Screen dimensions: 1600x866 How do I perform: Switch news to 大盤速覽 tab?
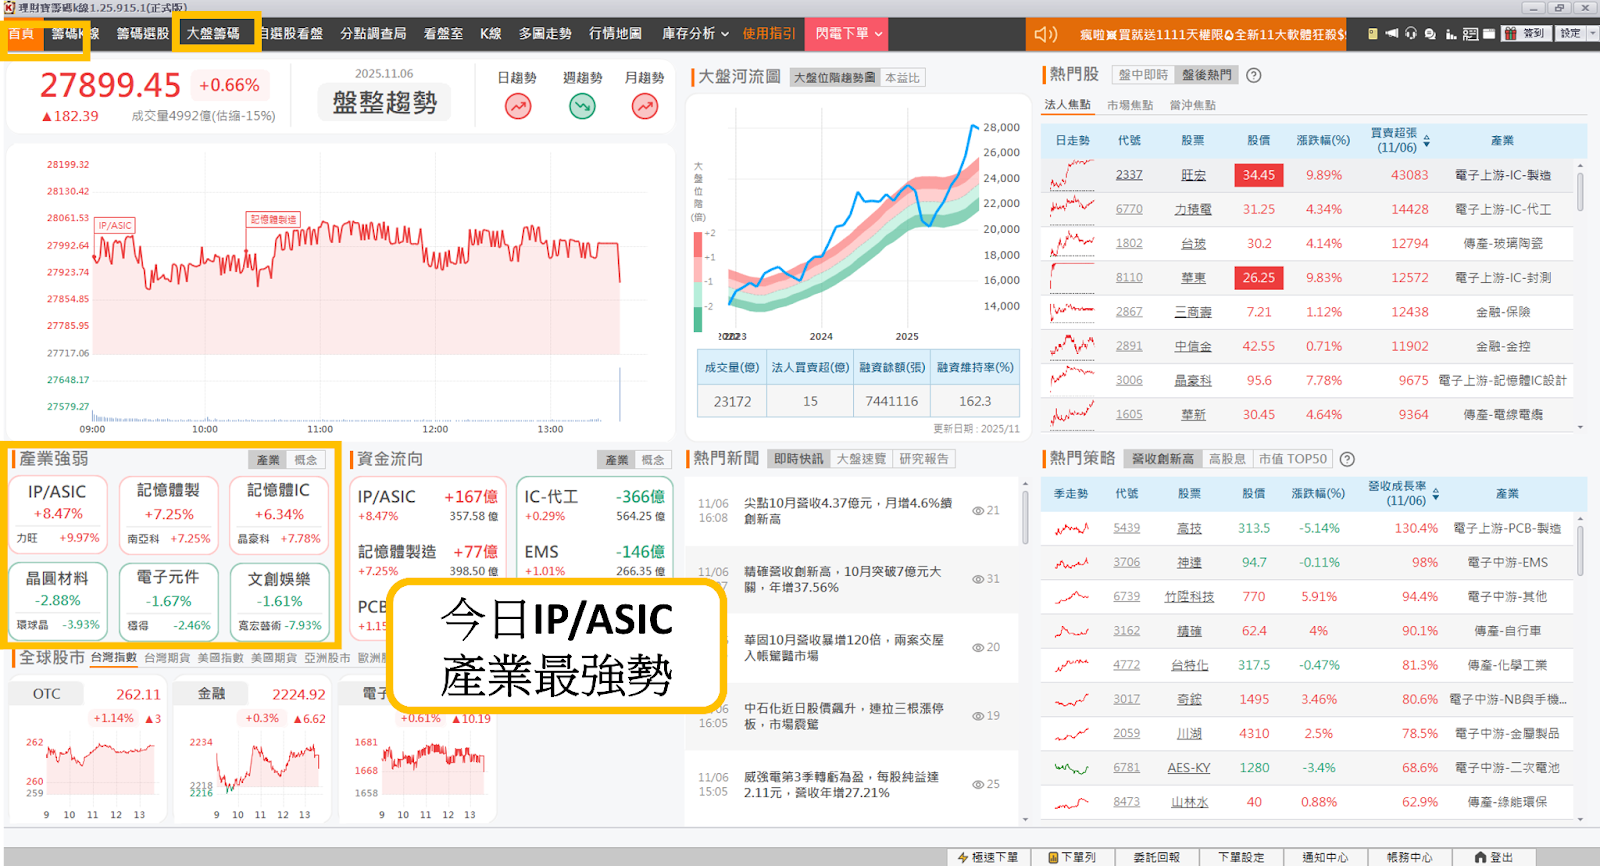pos(861,459)
